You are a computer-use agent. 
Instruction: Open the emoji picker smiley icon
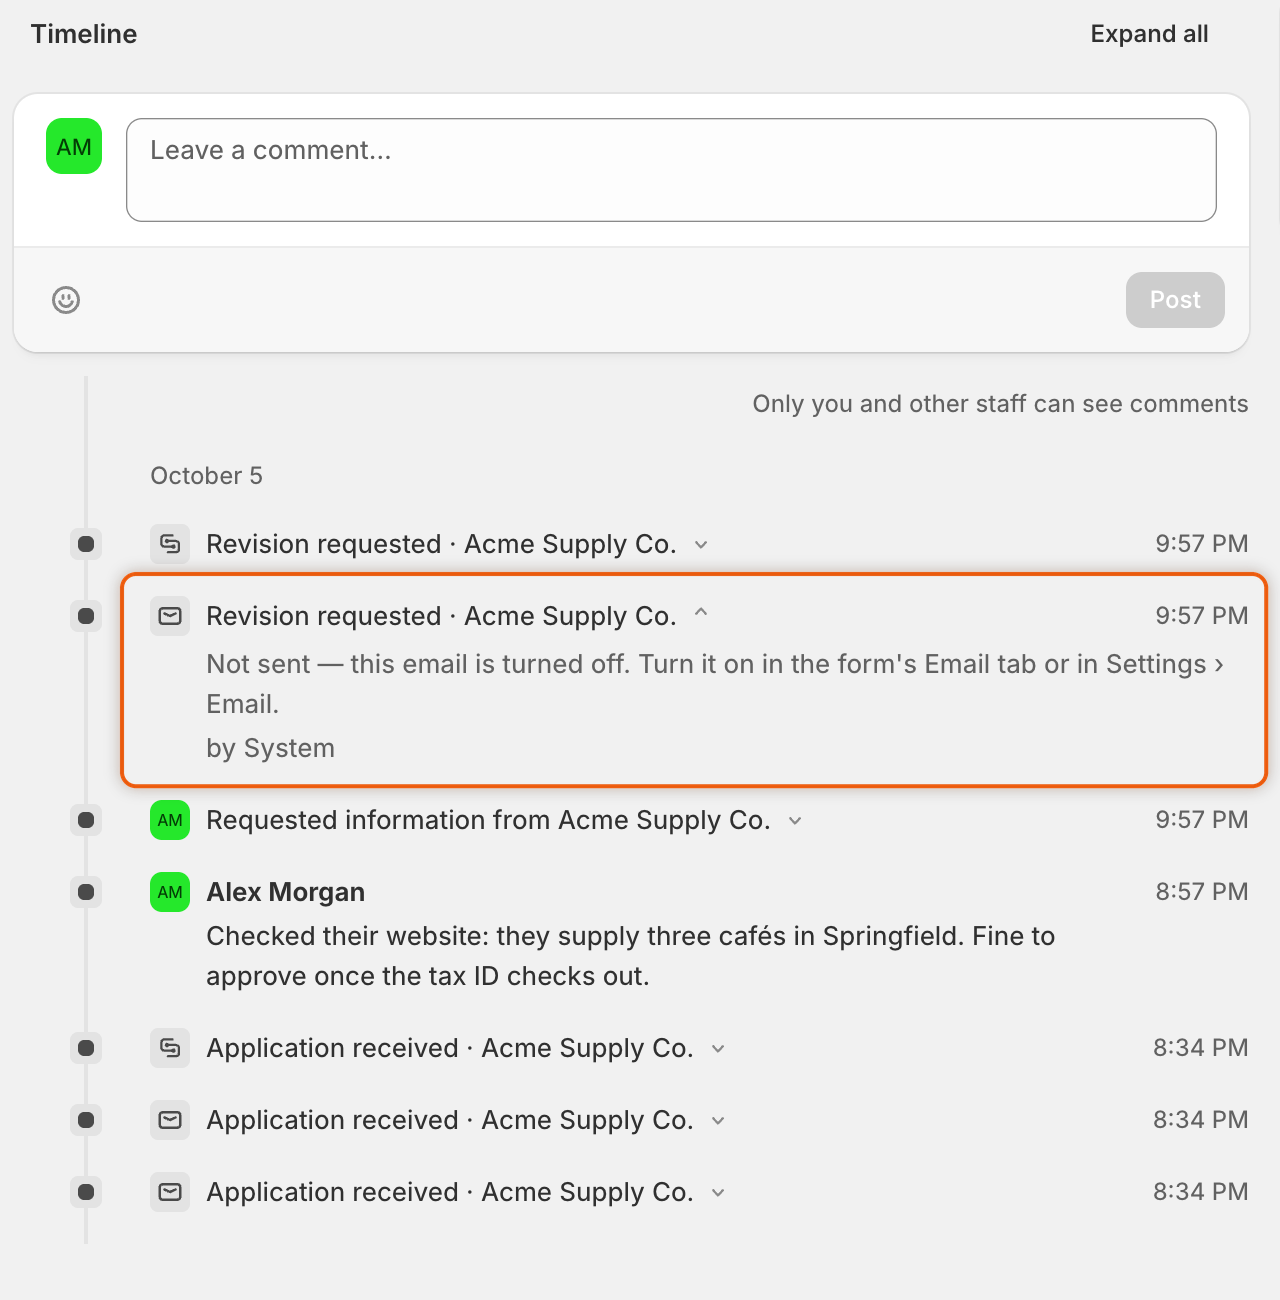(x=66, y=300)
